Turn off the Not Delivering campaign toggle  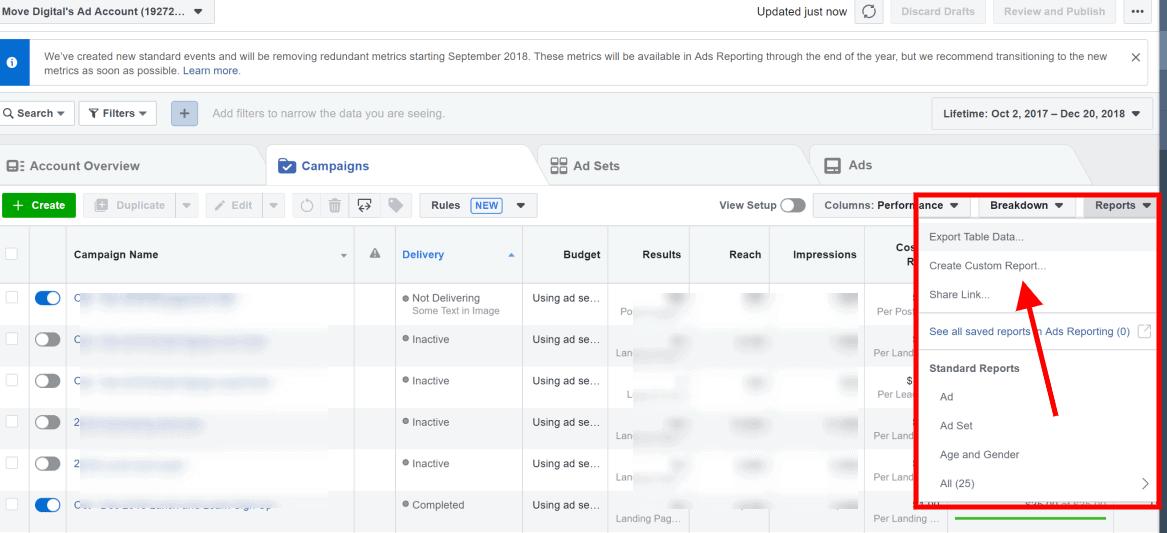48,298
